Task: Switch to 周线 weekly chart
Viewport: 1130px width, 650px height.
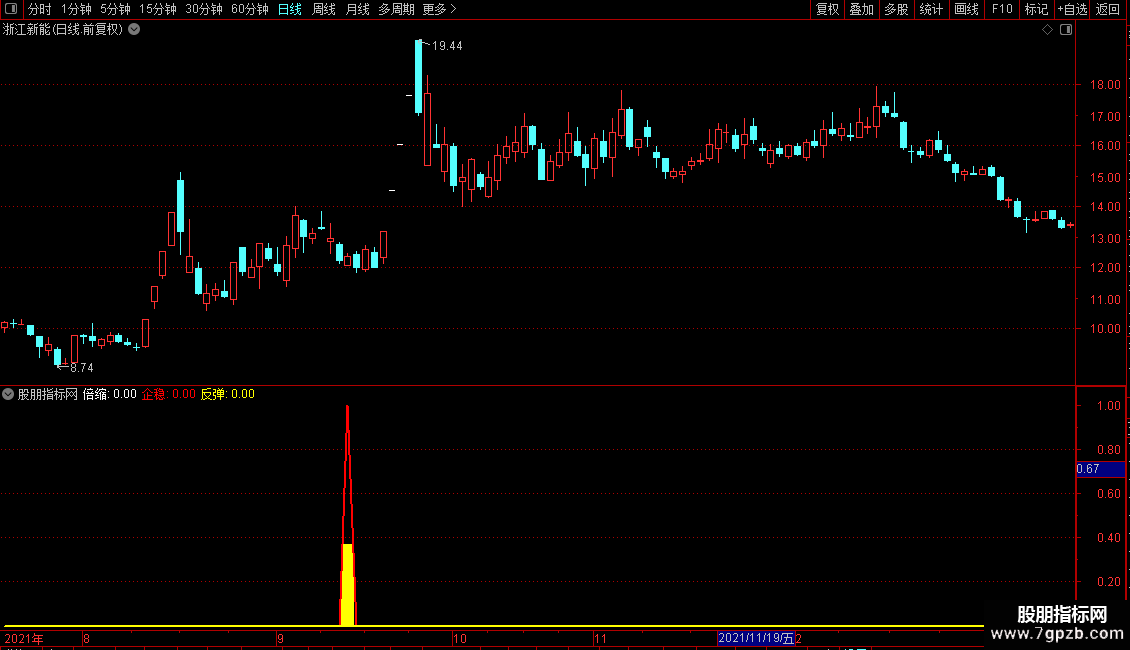Action: 324,9
